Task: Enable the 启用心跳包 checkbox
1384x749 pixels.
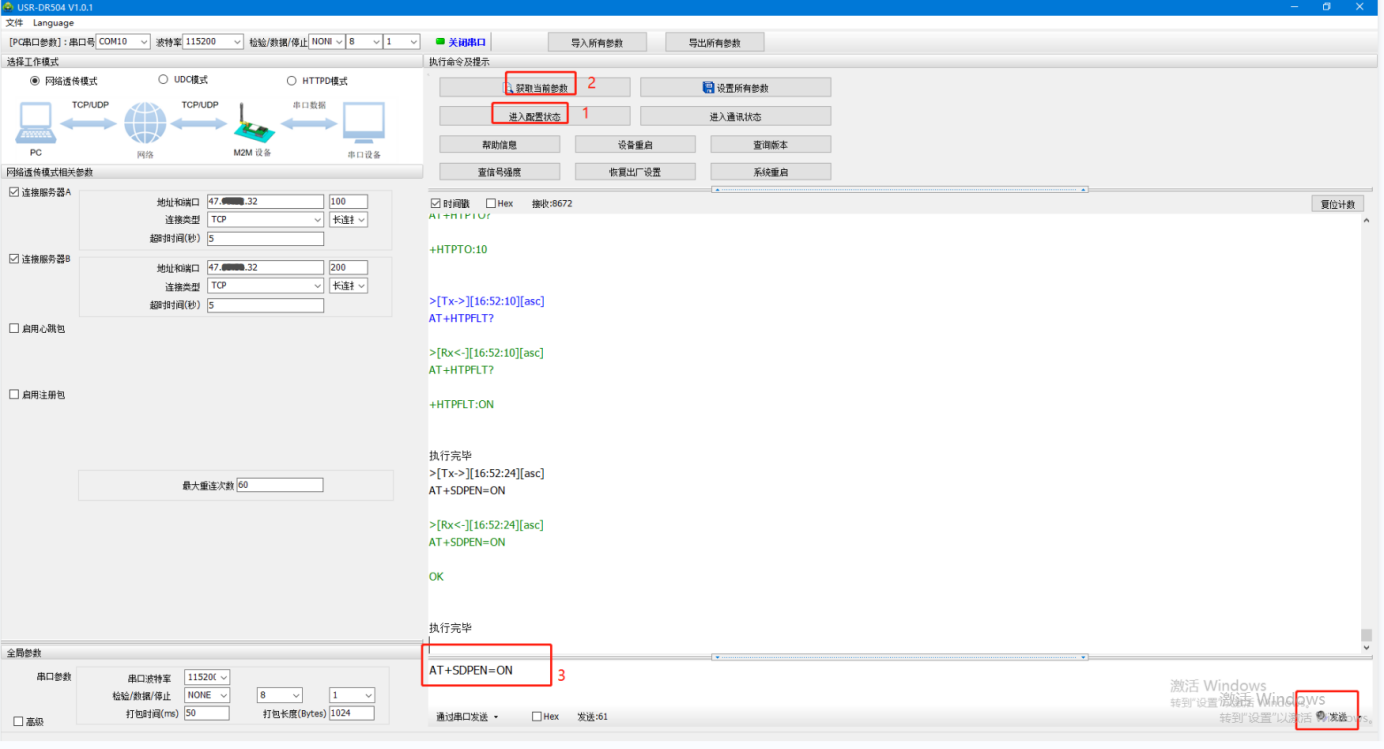Action: tap(14, 328)
